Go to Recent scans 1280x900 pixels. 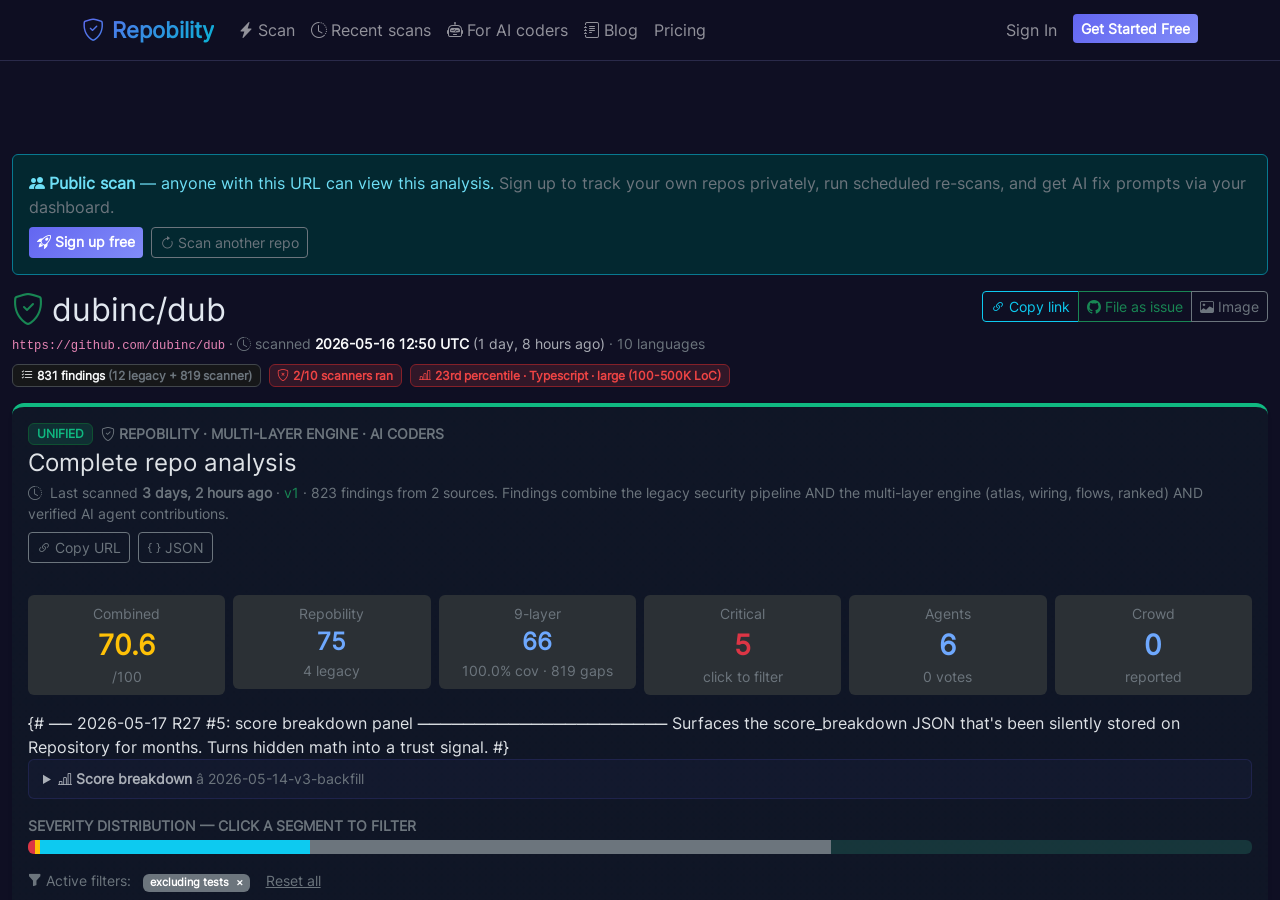coord(371,30)
